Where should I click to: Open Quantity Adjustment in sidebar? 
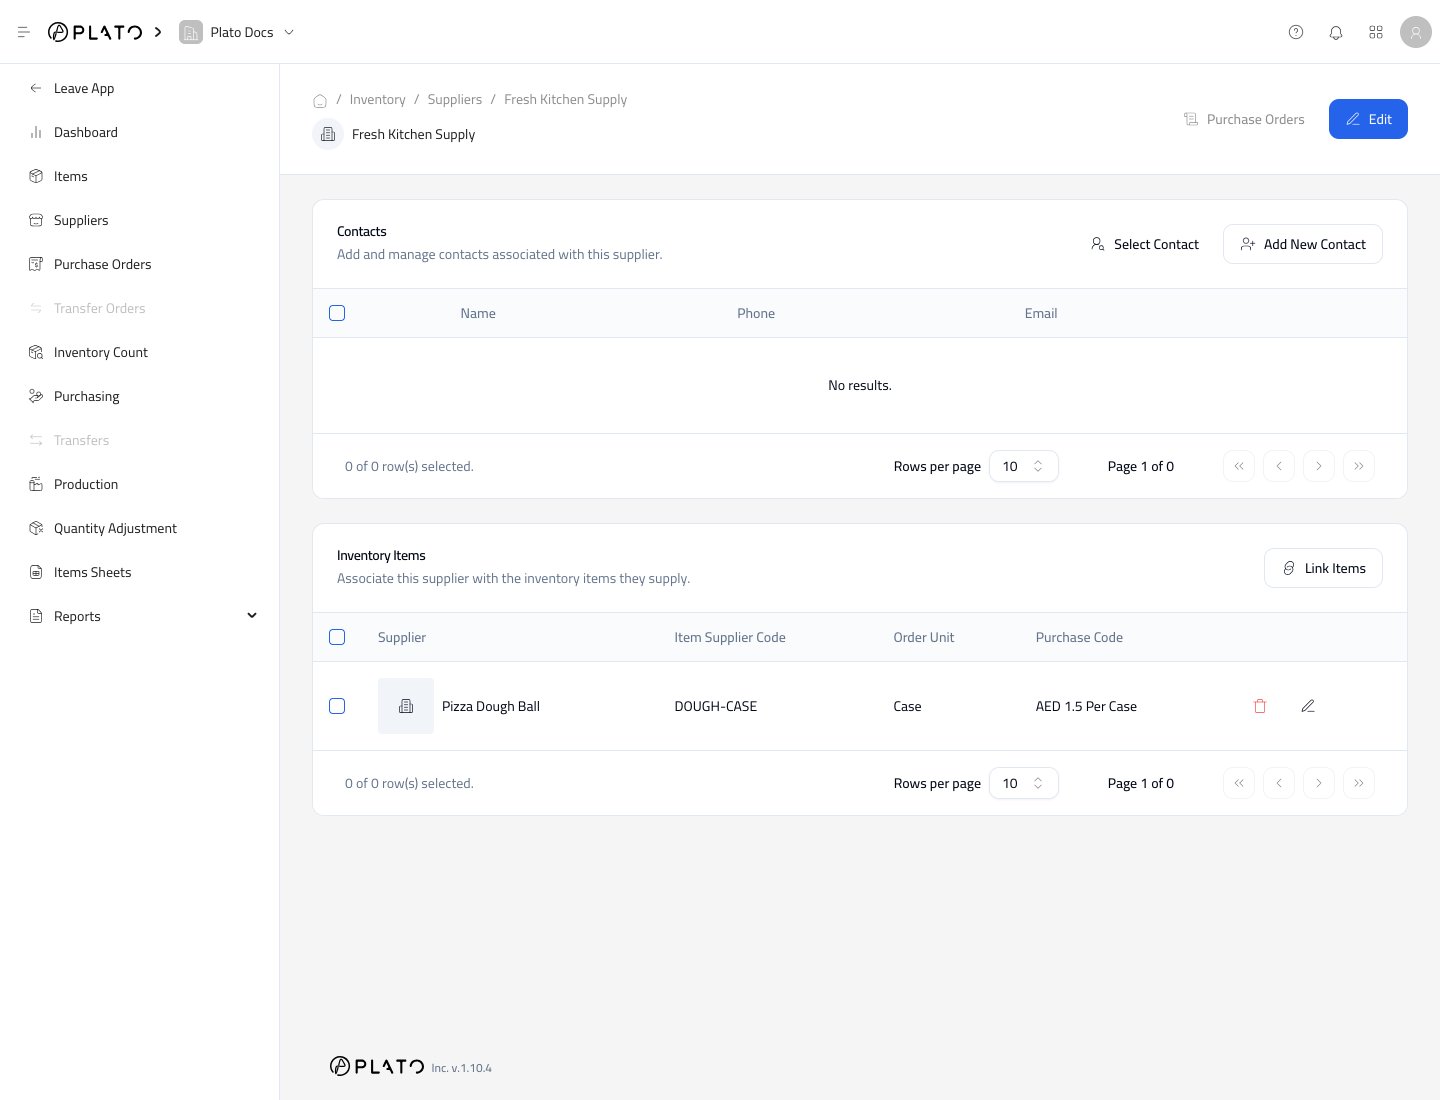140,528
